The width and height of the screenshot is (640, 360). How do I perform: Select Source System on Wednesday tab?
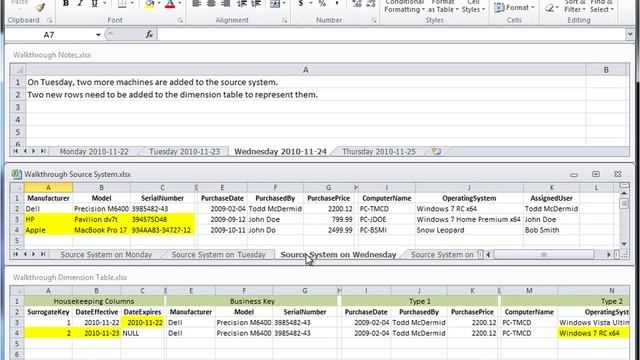click(338, 255)
